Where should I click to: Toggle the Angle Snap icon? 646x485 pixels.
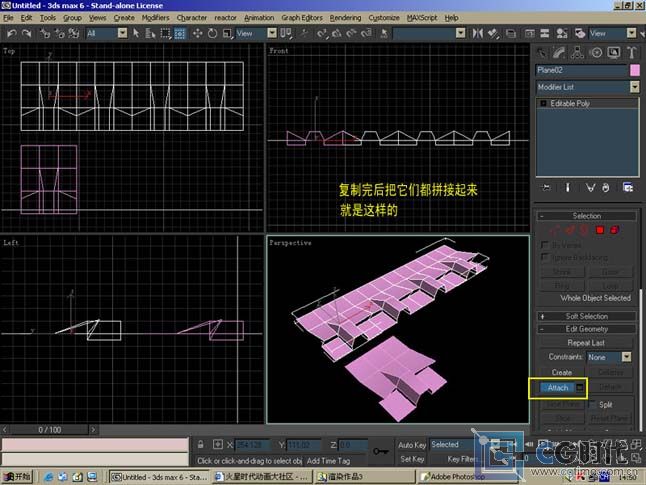[337, 33]
